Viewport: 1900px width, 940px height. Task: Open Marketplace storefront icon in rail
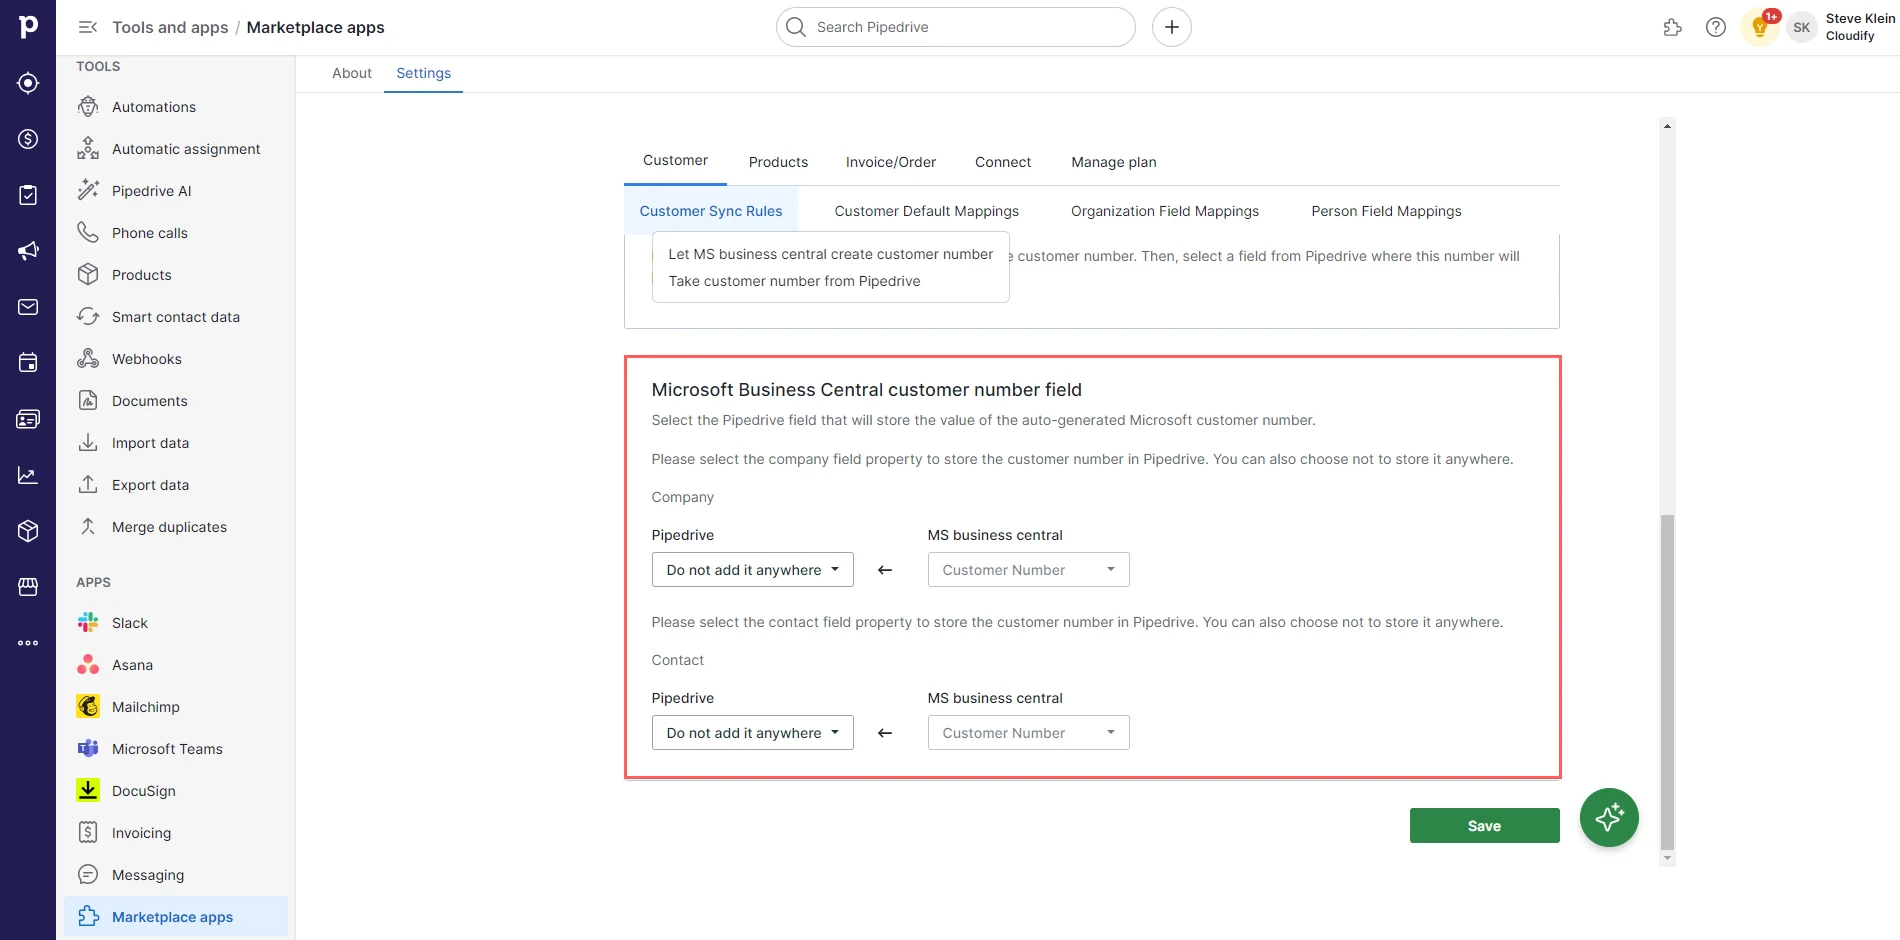[x=28, y=587]
